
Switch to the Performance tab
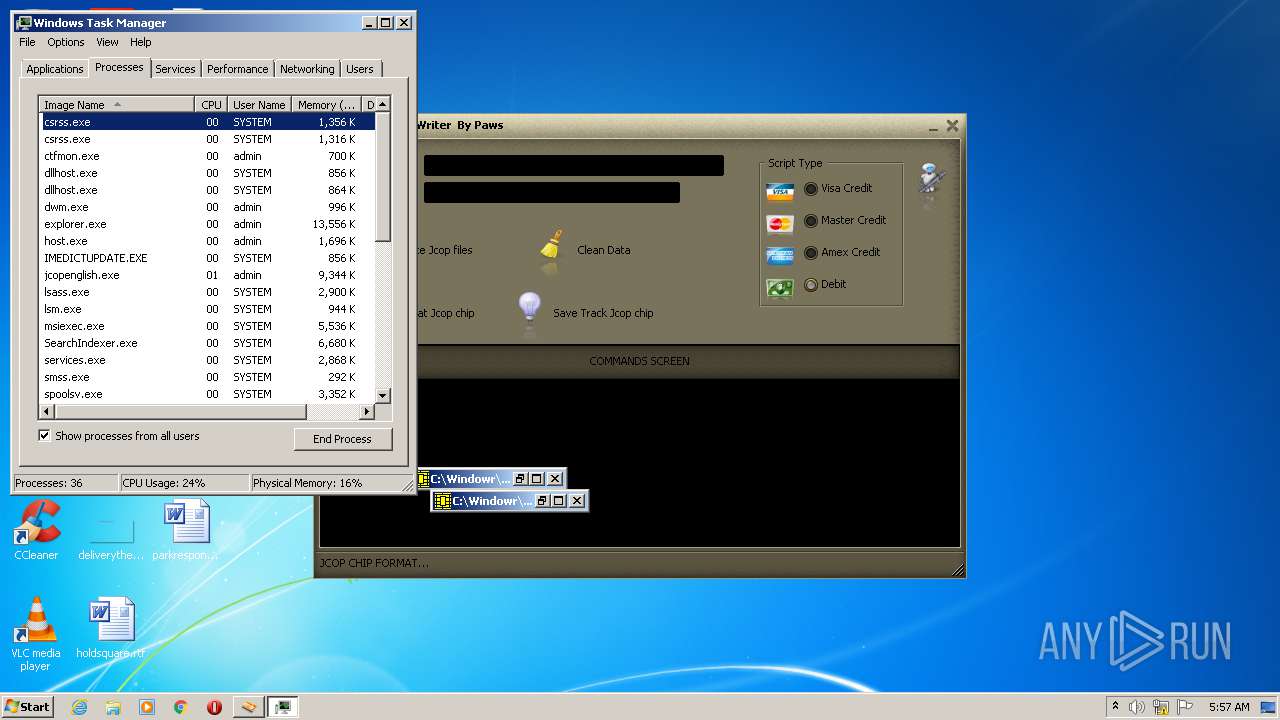click(x=237, y=69)
